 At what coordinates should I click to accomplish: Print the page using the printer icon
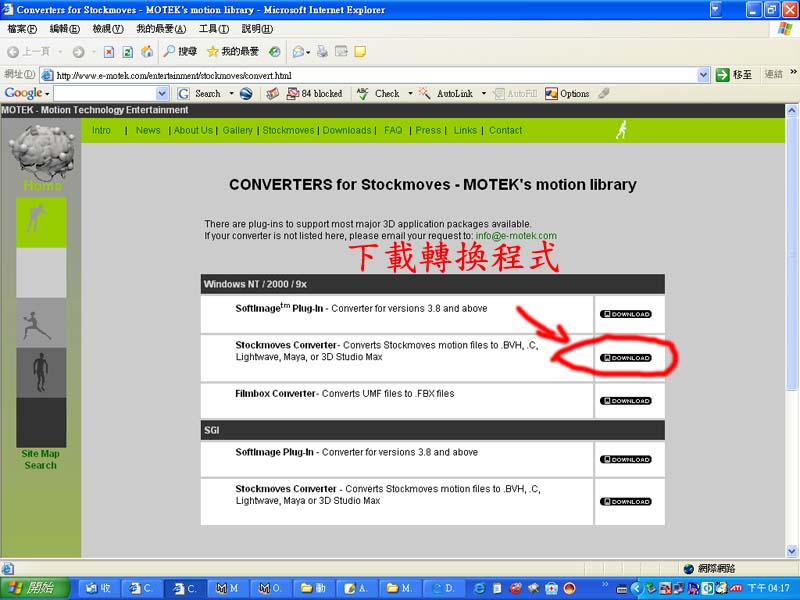[x=322, y=52]
